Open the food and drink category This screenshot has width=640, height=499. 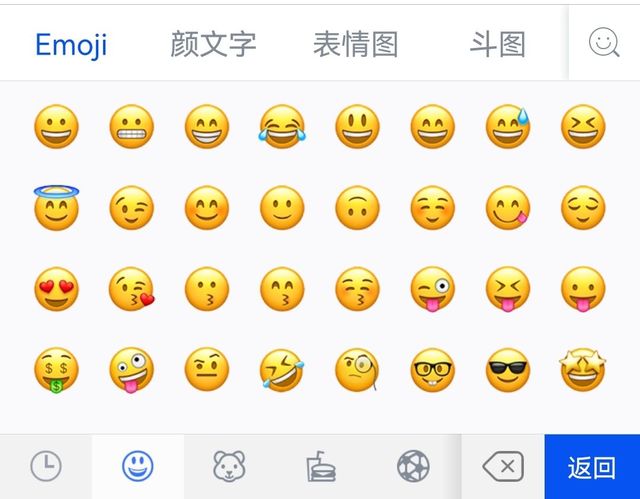[x=321, y=466]
